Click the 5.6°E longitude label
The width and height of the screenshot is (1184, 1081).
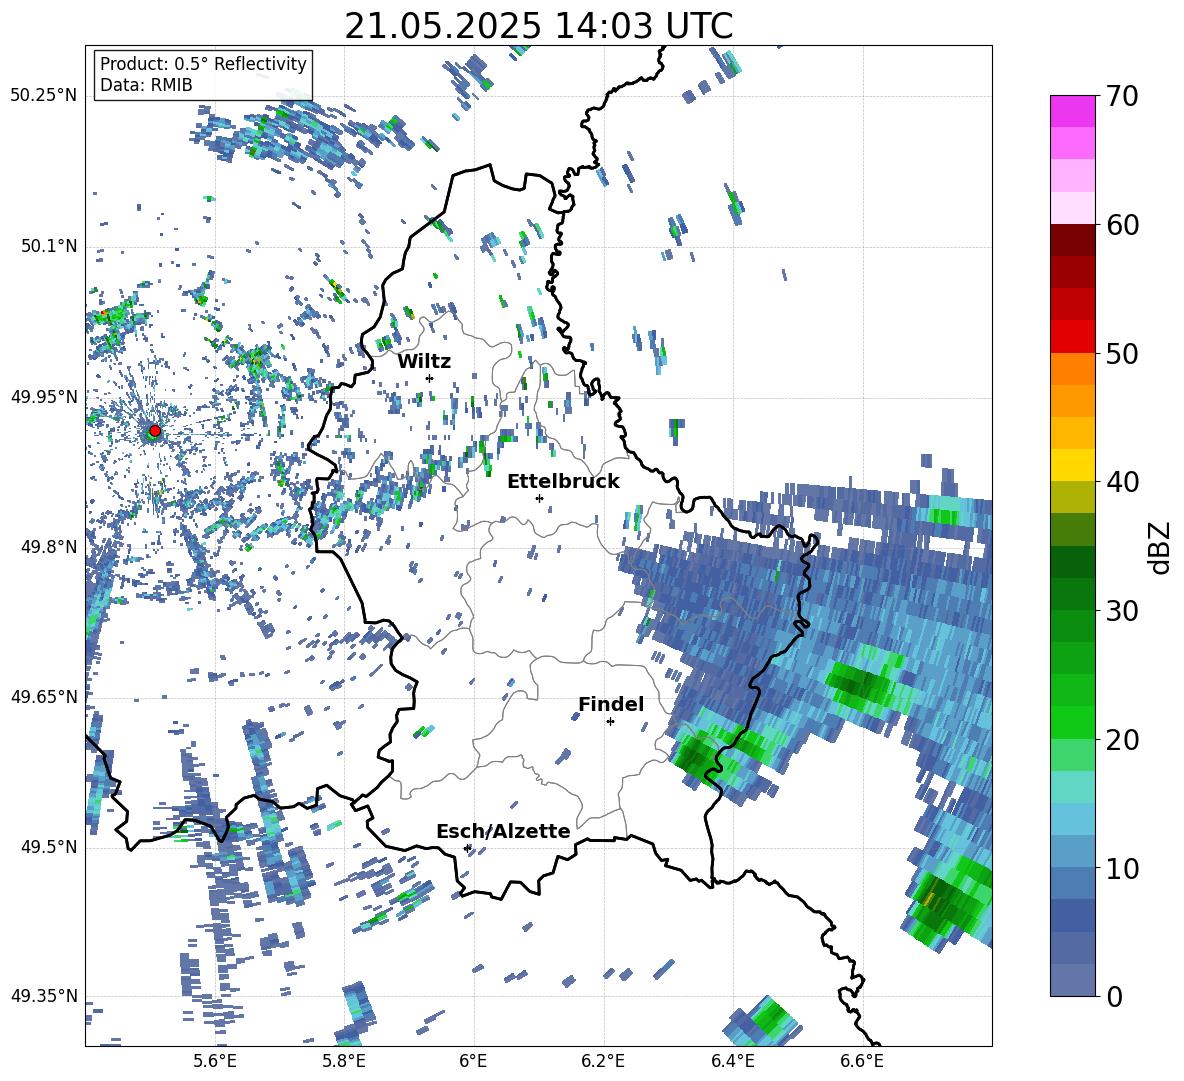[215, 1061]
